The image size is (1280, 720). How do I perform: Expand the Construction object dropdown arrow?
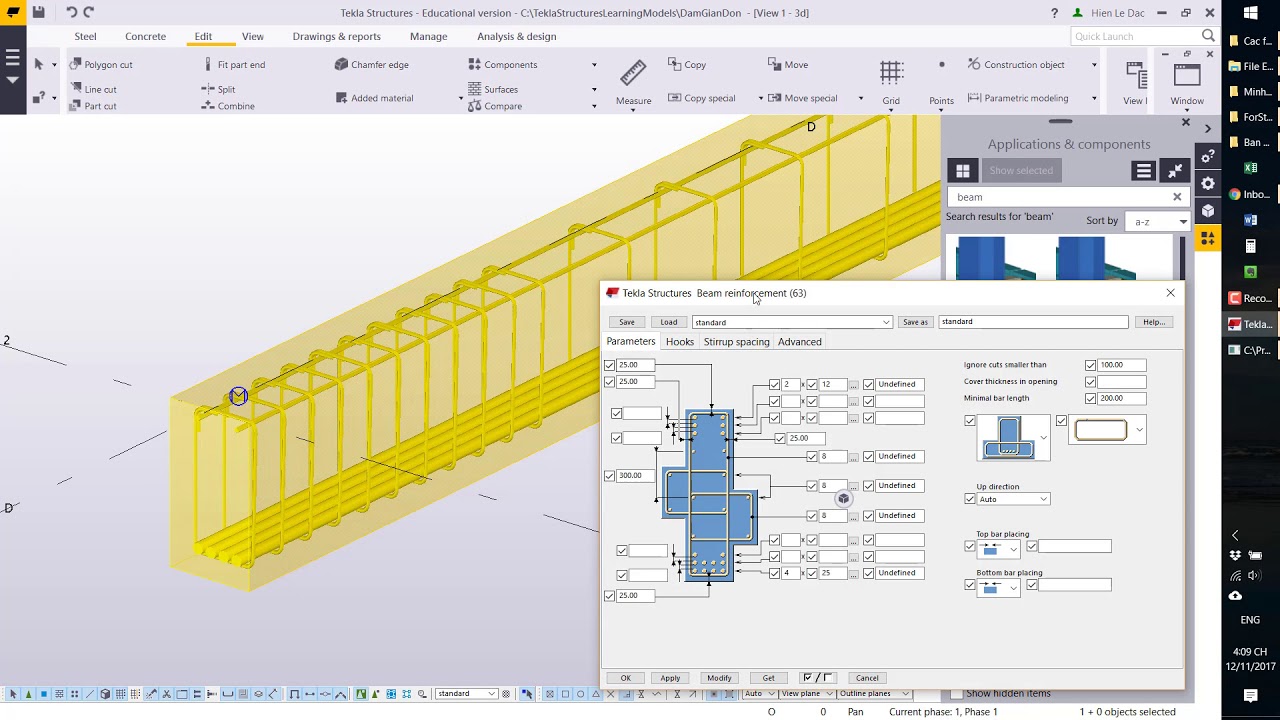(1094, 65)
